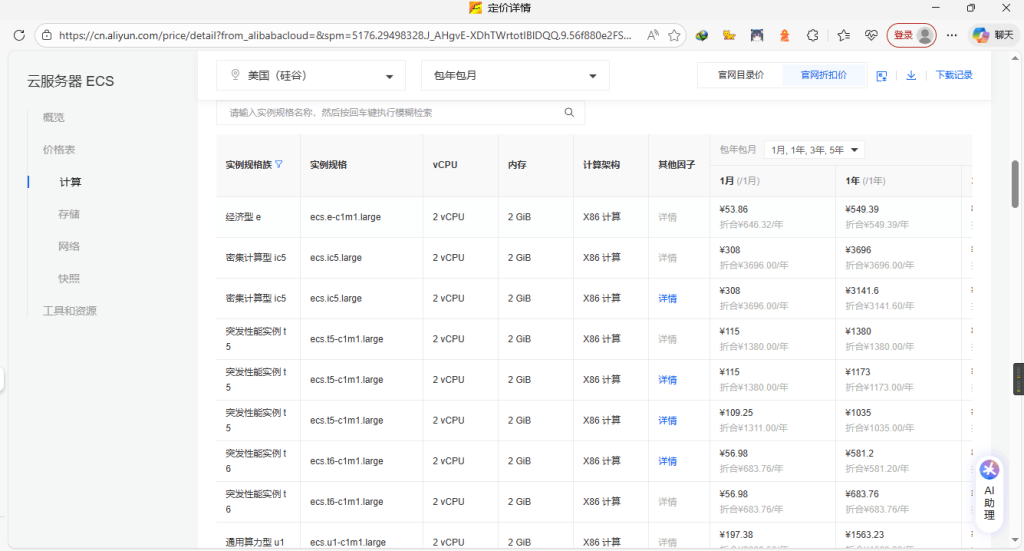This screenshot has width=1024, height=551.
Task: Select the 官网折扣价 pricing view
Action: 823,75
